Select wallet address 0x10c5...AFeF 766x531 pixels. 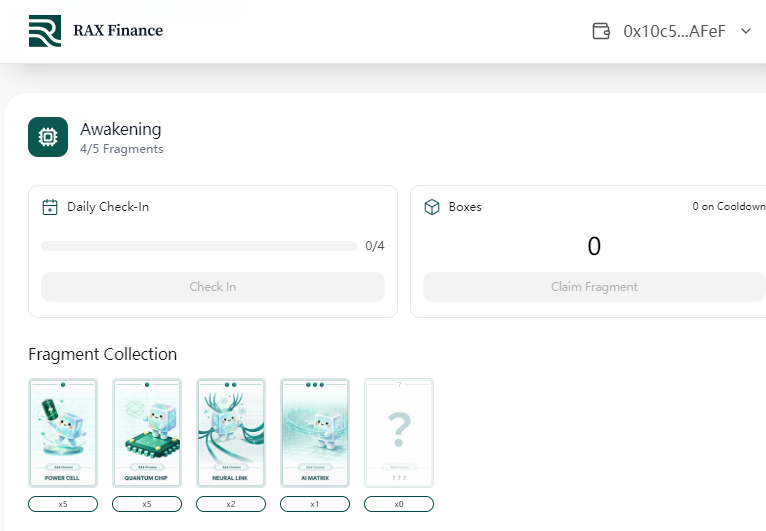point(674,31)
